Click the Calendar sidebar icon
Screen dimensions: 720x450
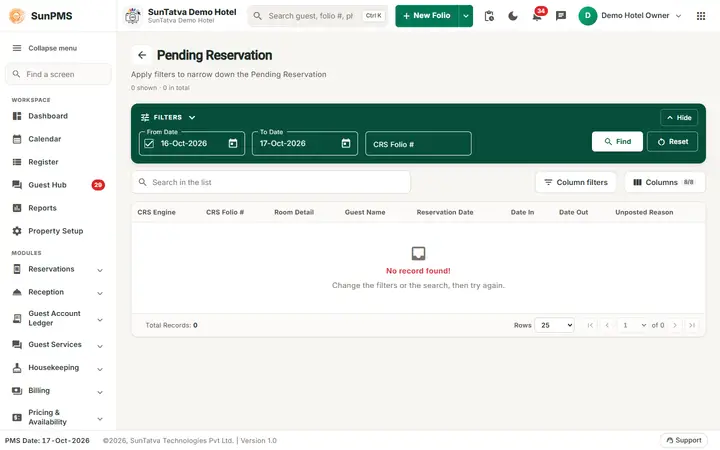pos(17,139)
